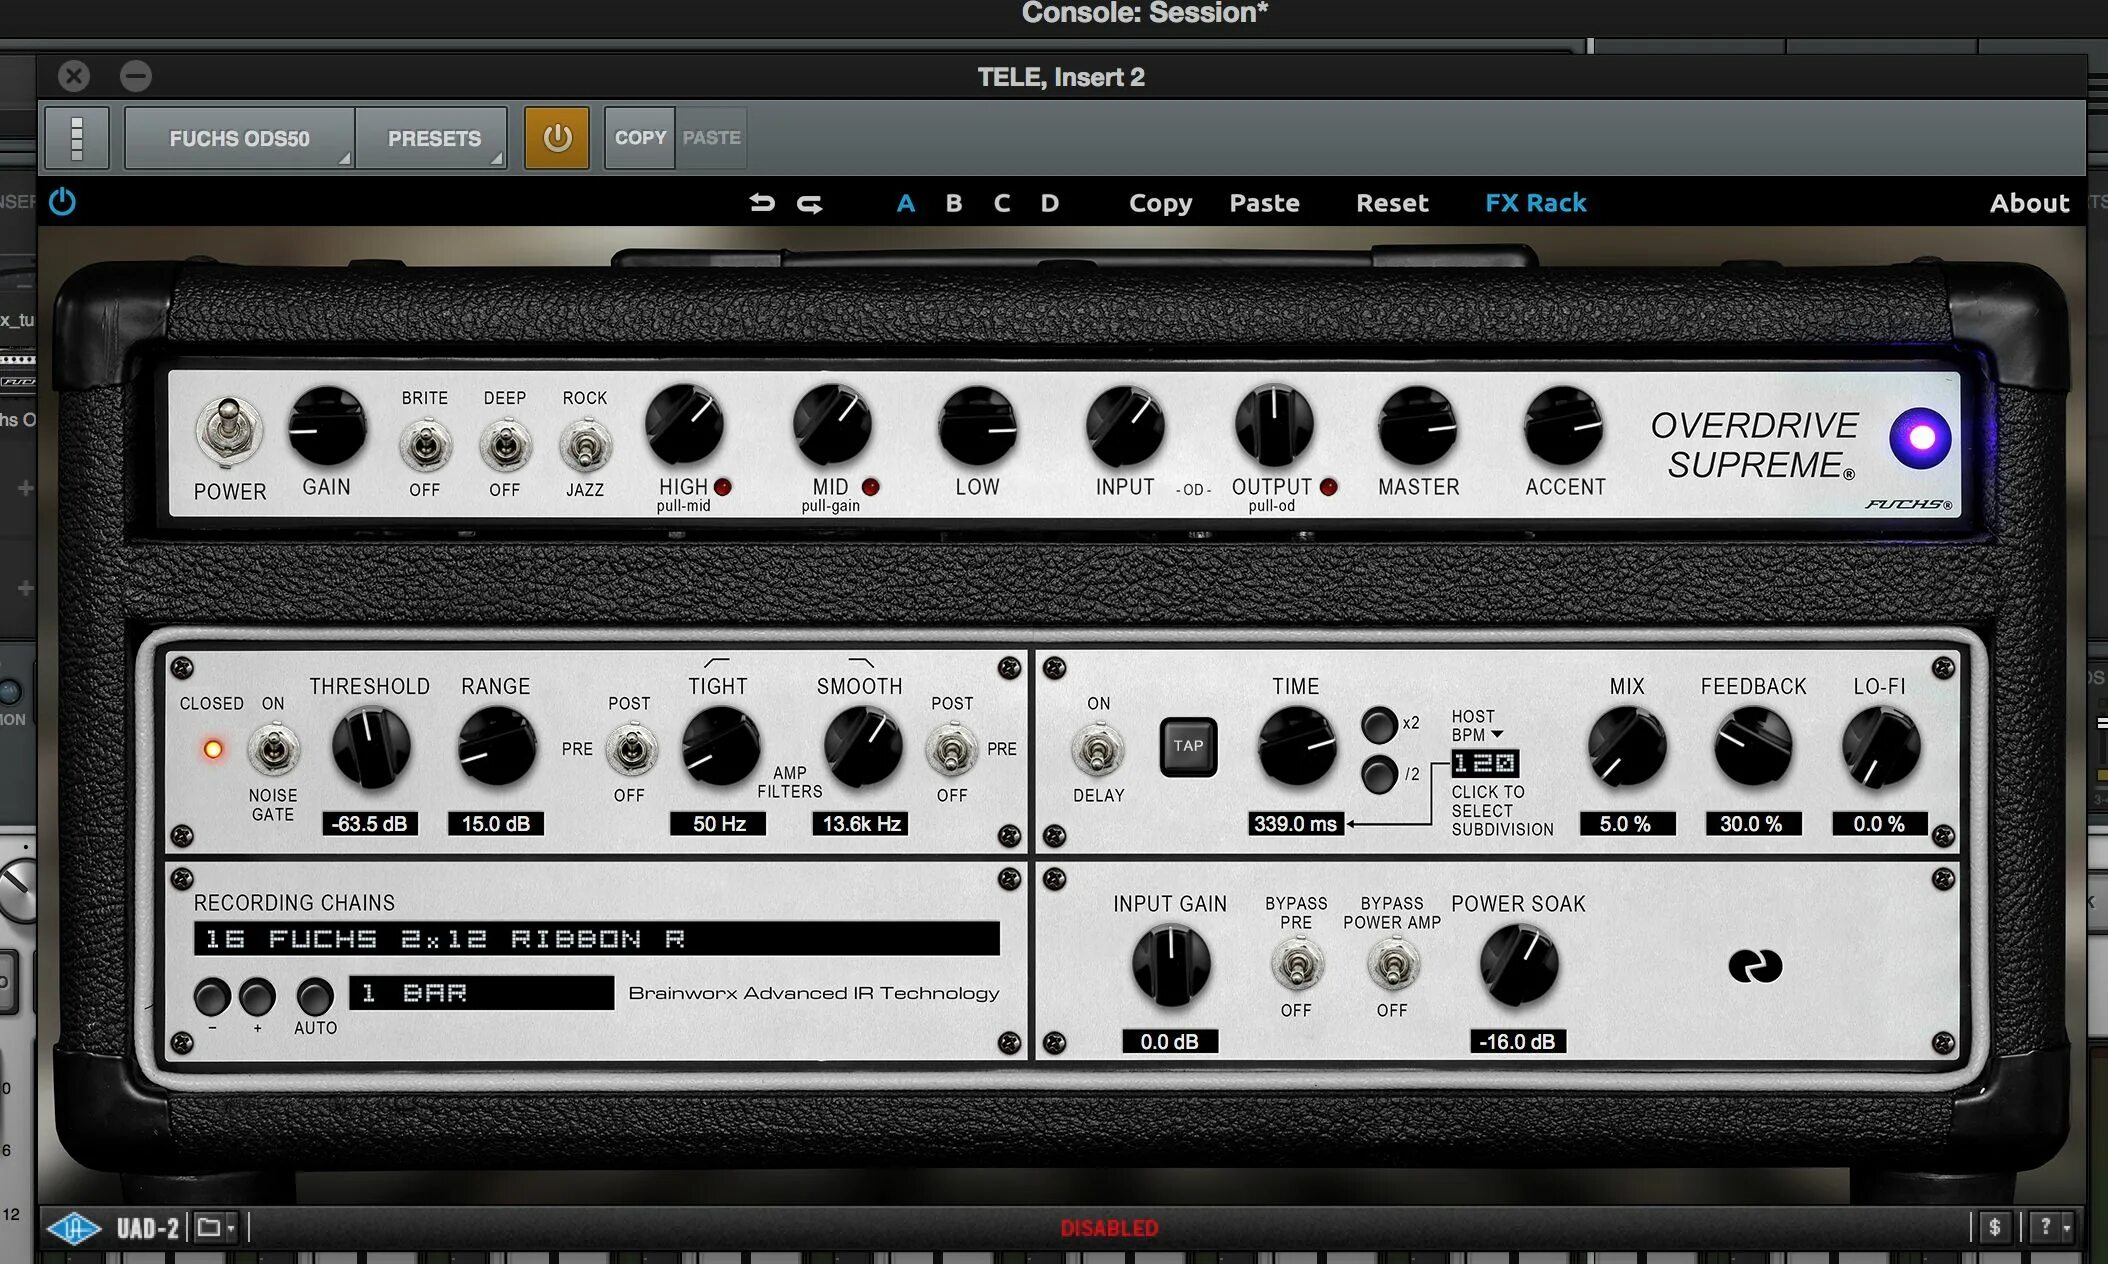Viewport: 2108px width, 1264px height.
Task: Click the Brainworx logo/refresh icon
Action: pyautogui.click(x=1751, y=963)
